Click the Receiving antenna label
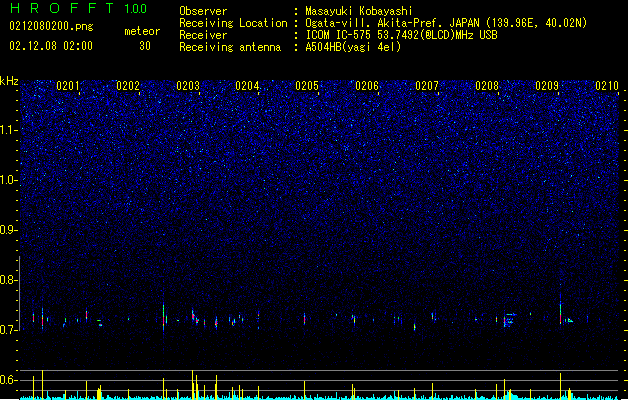 pos(230,47)
